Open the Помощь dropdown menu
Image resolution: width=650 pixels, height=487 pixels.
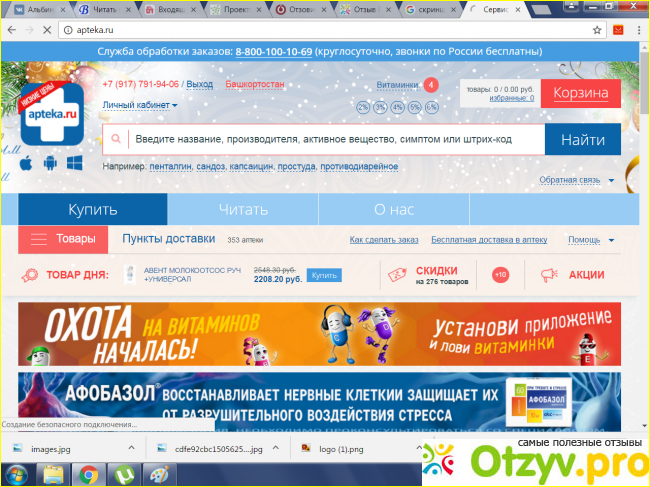click(x=590, y=240)
